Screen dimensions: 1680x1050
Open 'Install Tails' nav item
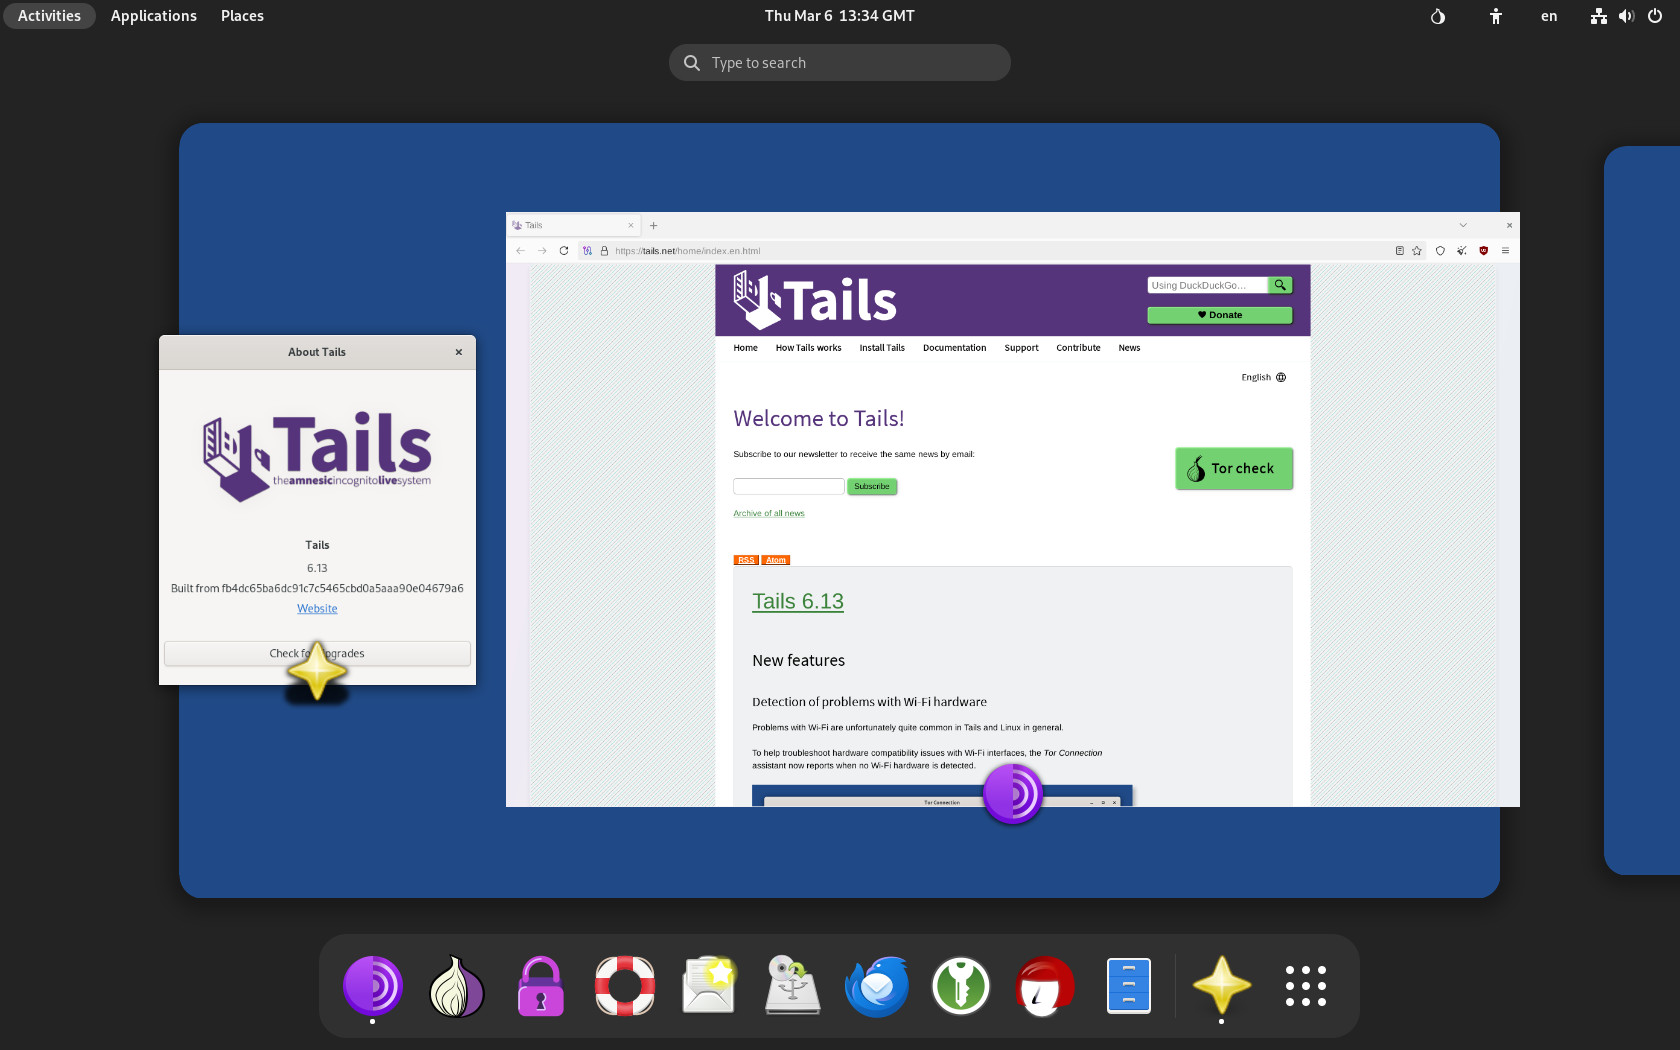coord(882,348)
